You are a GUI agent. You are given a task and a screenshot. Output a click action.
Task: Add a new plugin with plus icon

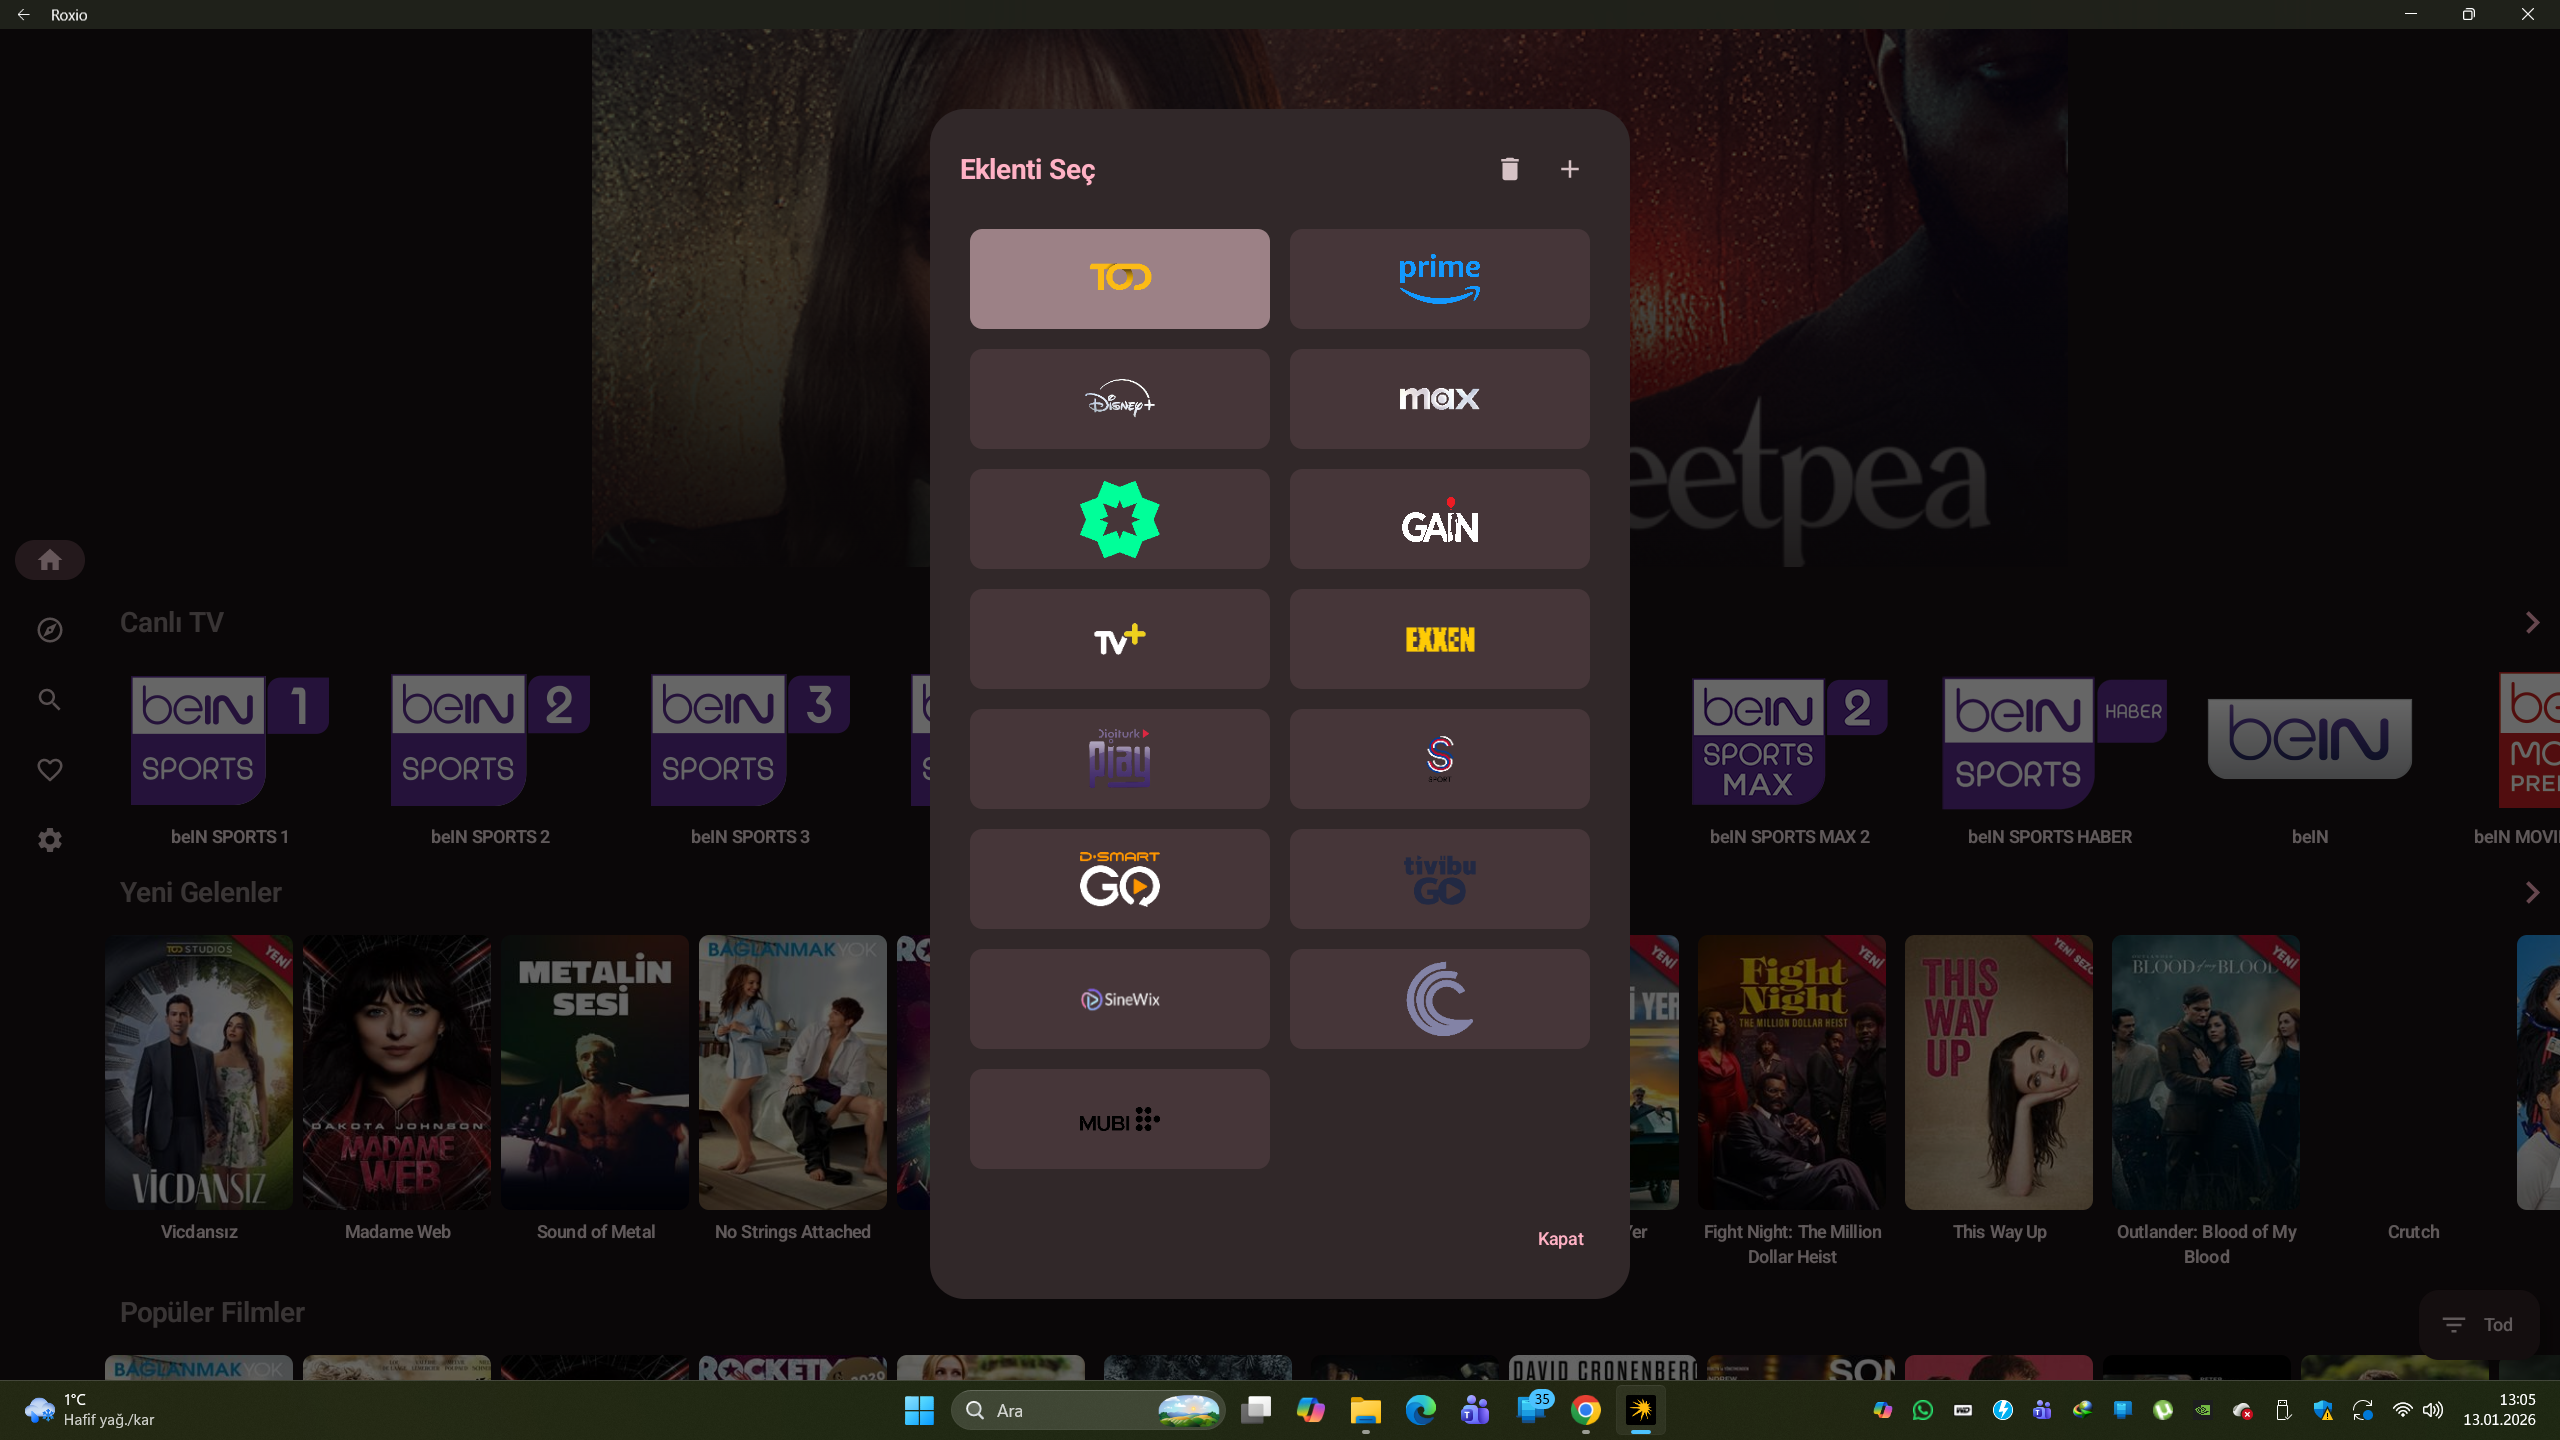(x=1570, y=169)
